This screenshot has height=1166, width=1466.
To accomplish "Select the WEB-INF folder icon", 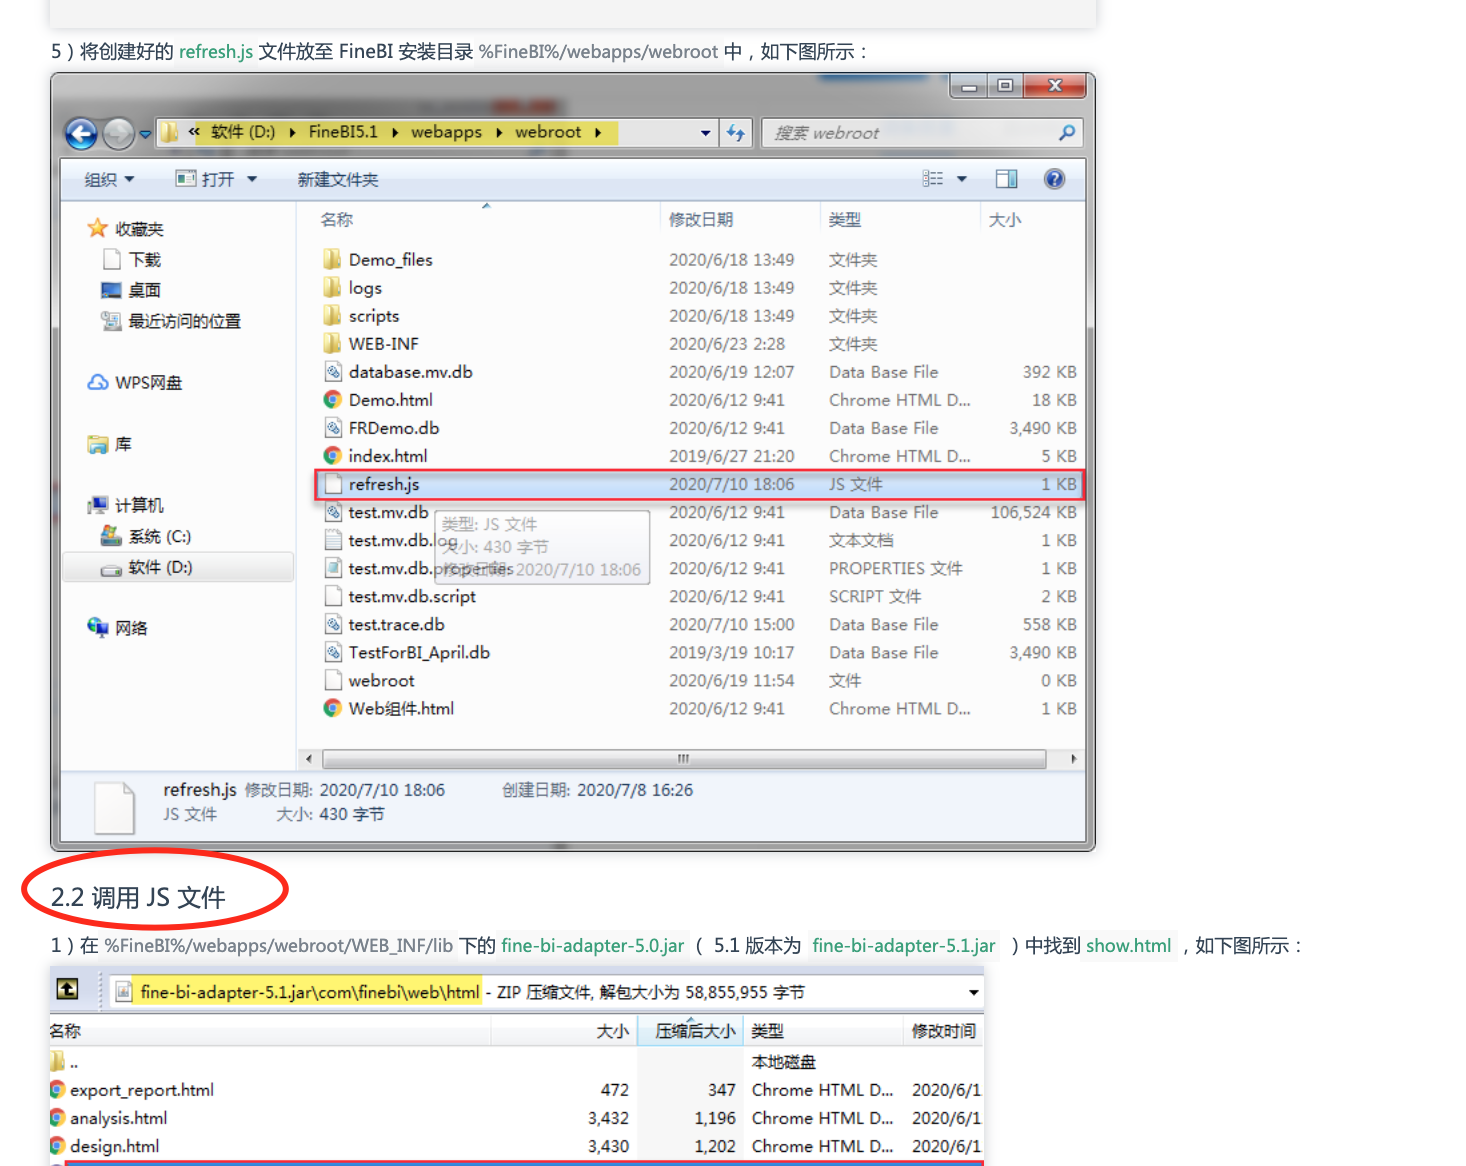I will coord(333,344).
